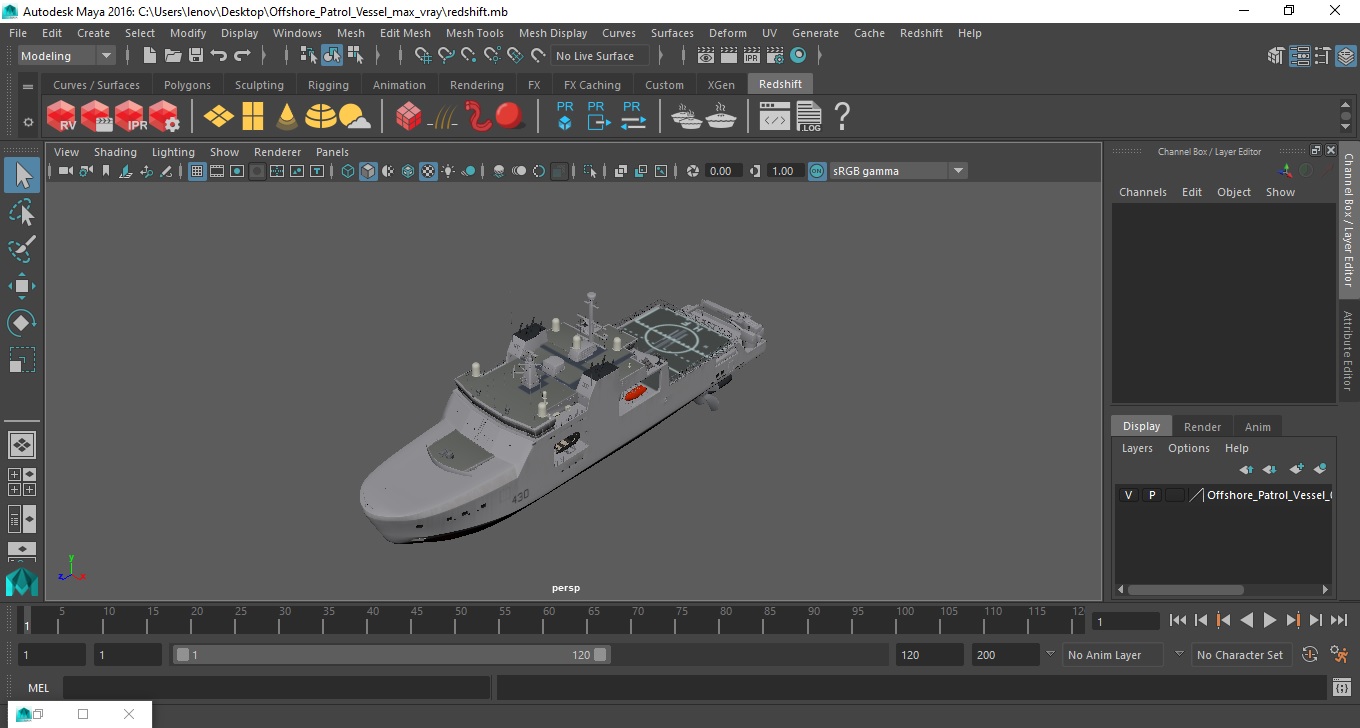Toggle layer playback P box
Screen dimensions: 1360x728
click(x=1152, y=495)
